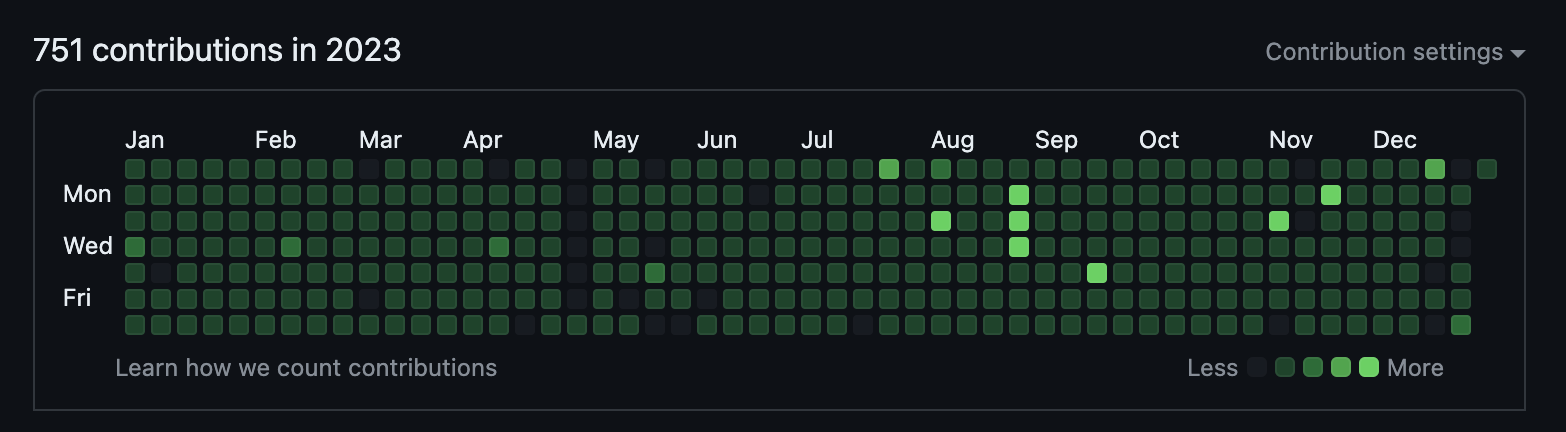Select the January 1 cell, first in Sunday row
The height and width of the screenshot is (432, 1566).
coord(135,169)
